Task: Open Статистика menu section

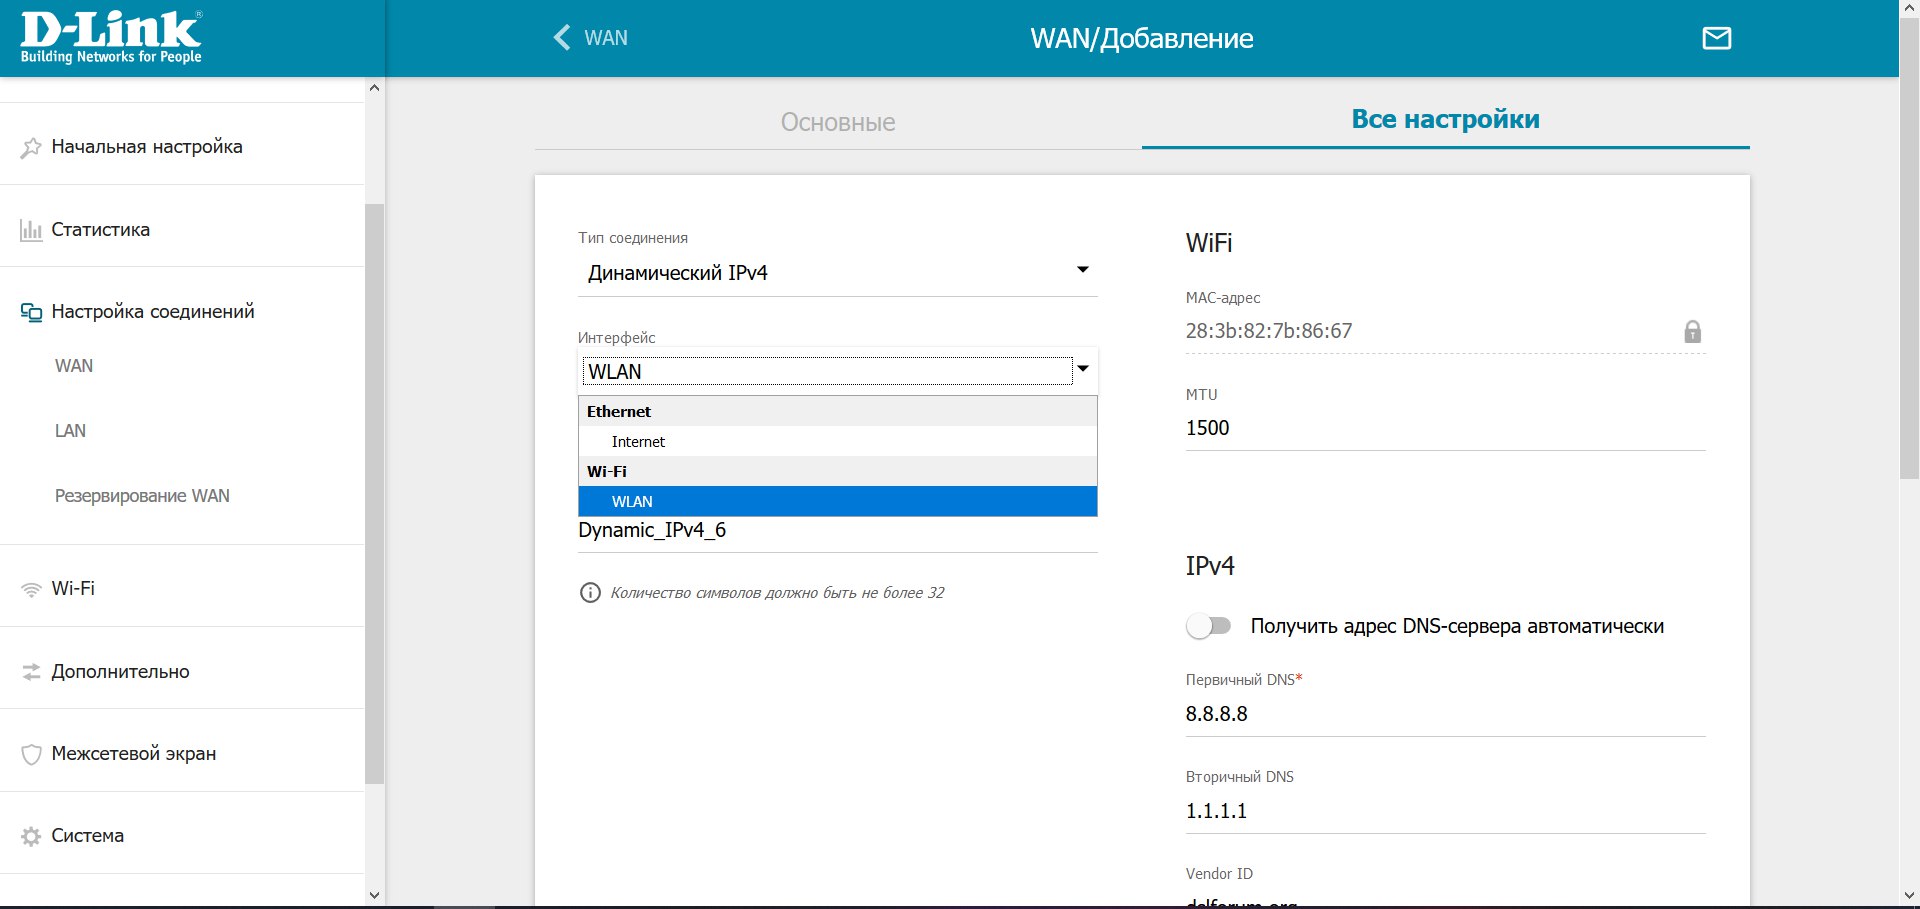Action: 182,230
